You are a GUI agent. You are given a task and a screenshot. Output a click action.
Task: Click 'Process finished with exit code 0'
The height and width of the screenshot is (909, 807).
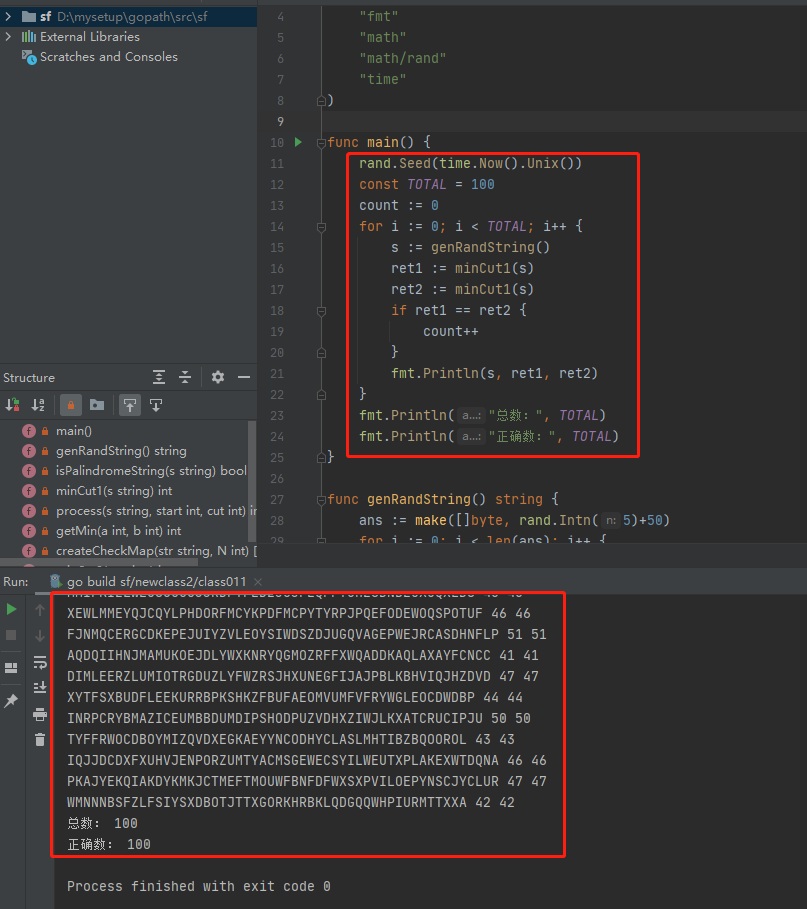coord(199,886)
